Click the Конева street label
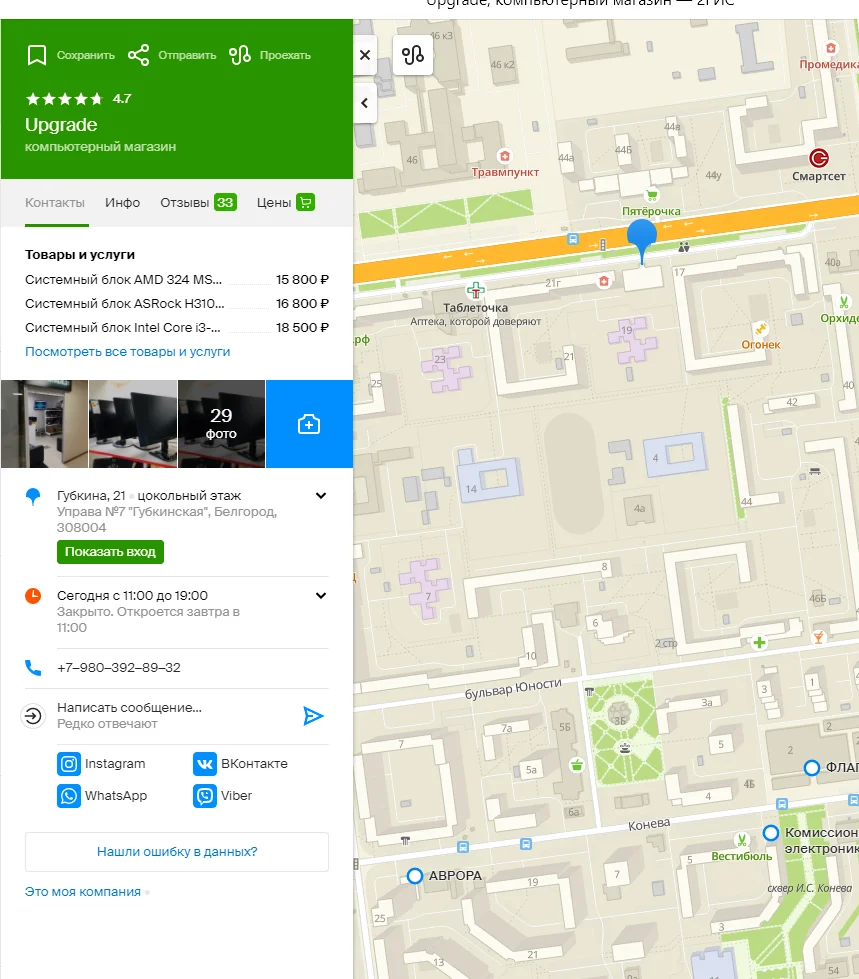This screenshot has height=979, width=859. click(x=649, y=825)
